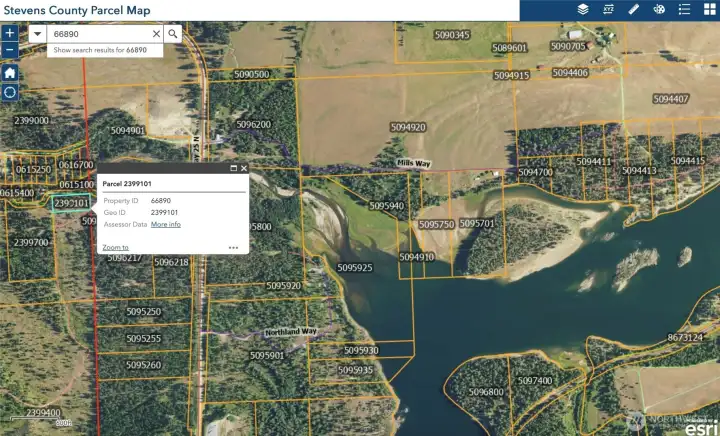
Task: Maximize the parcel popup window
Action: point(233,169)
